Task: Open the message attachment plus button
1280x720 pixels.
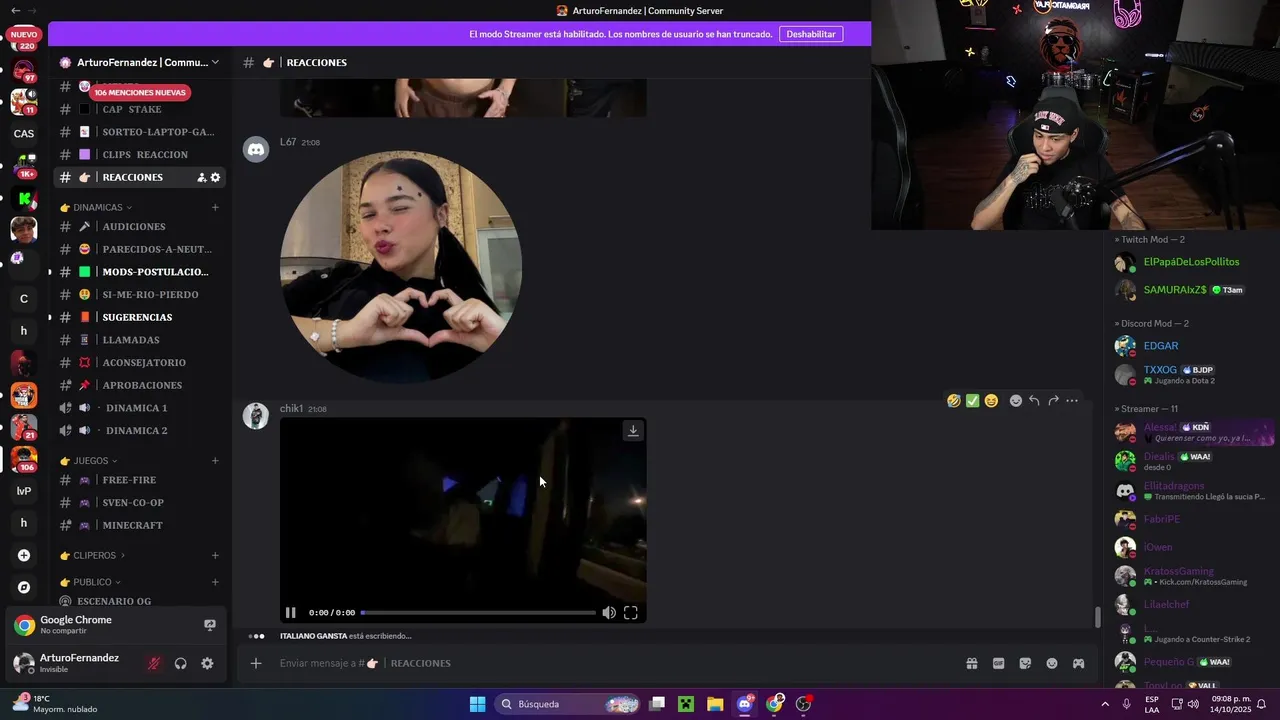Action: click(x=256, y=663)
